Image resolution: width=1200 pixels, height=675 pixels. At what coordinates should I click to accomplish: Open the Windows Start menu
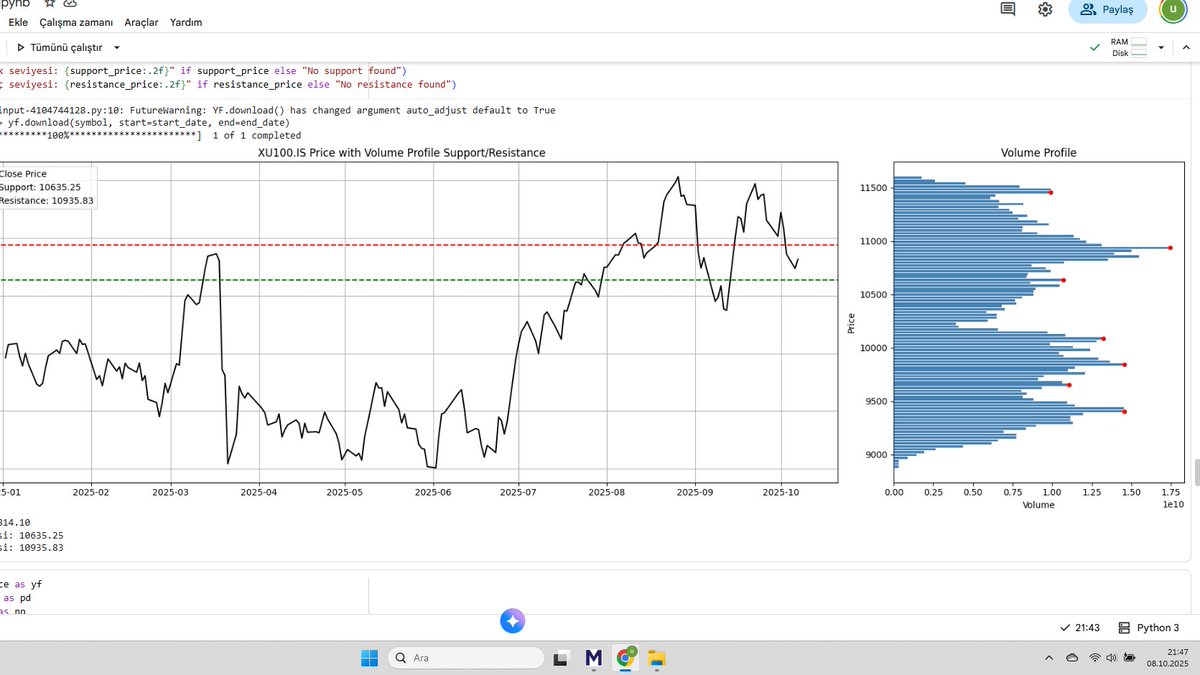coord(369,657)
